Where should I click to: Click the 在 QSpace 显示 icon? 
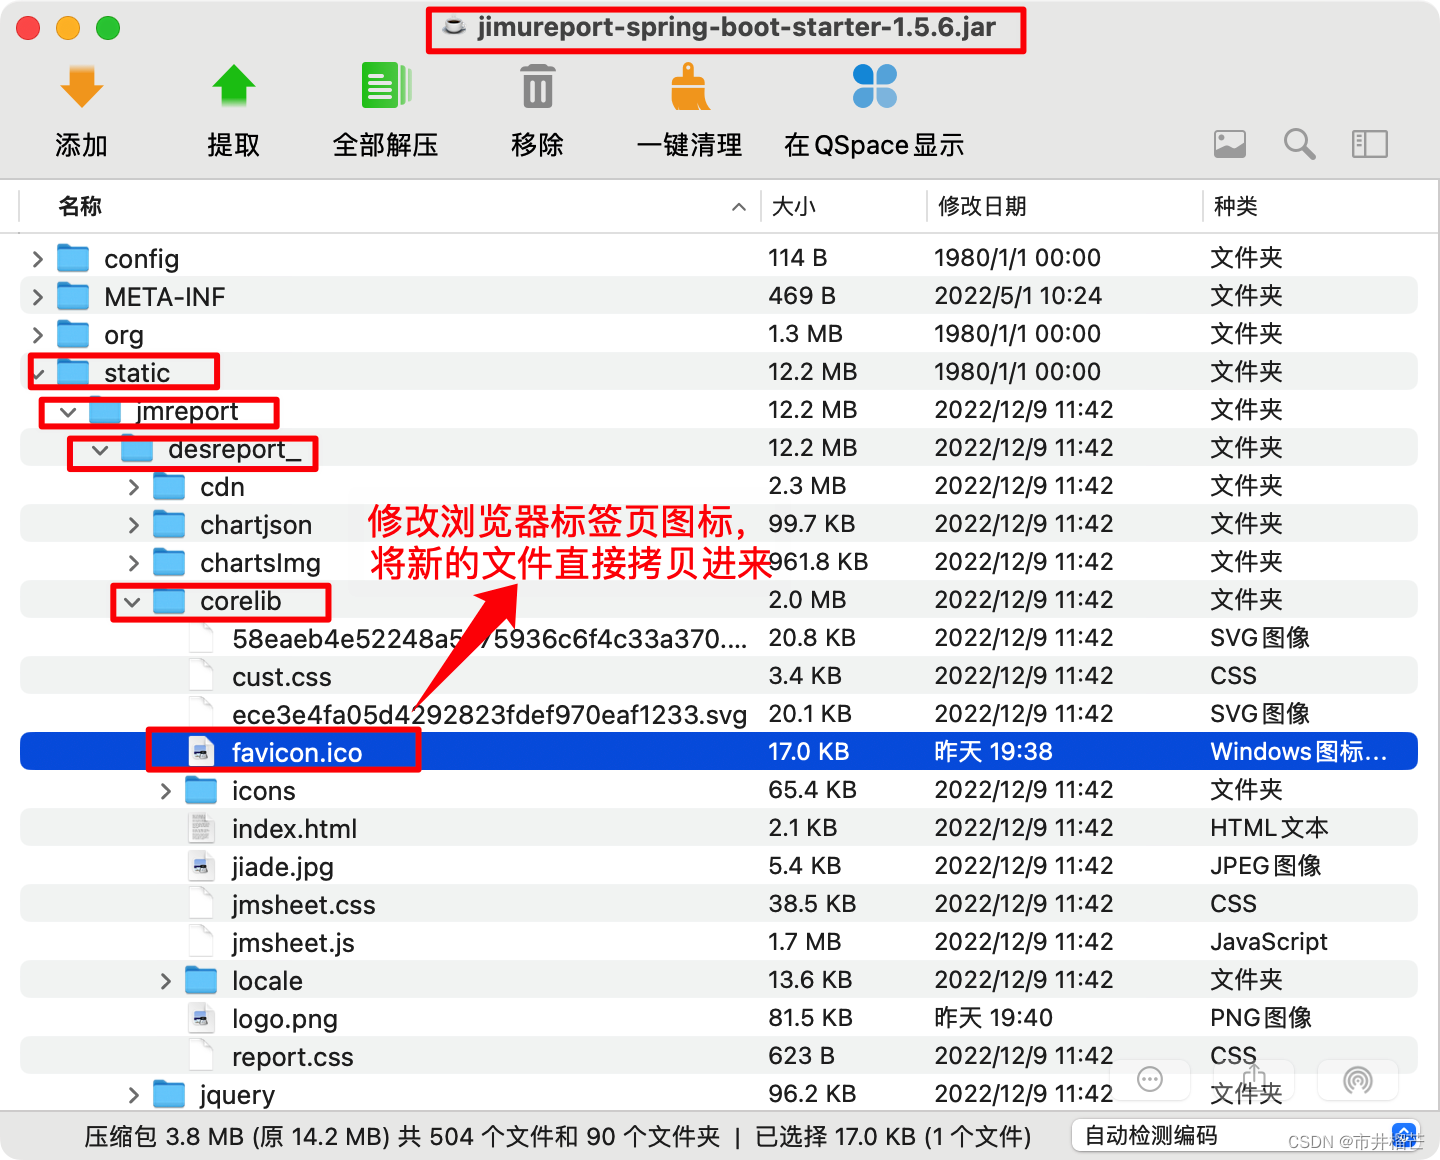[875, 86]
